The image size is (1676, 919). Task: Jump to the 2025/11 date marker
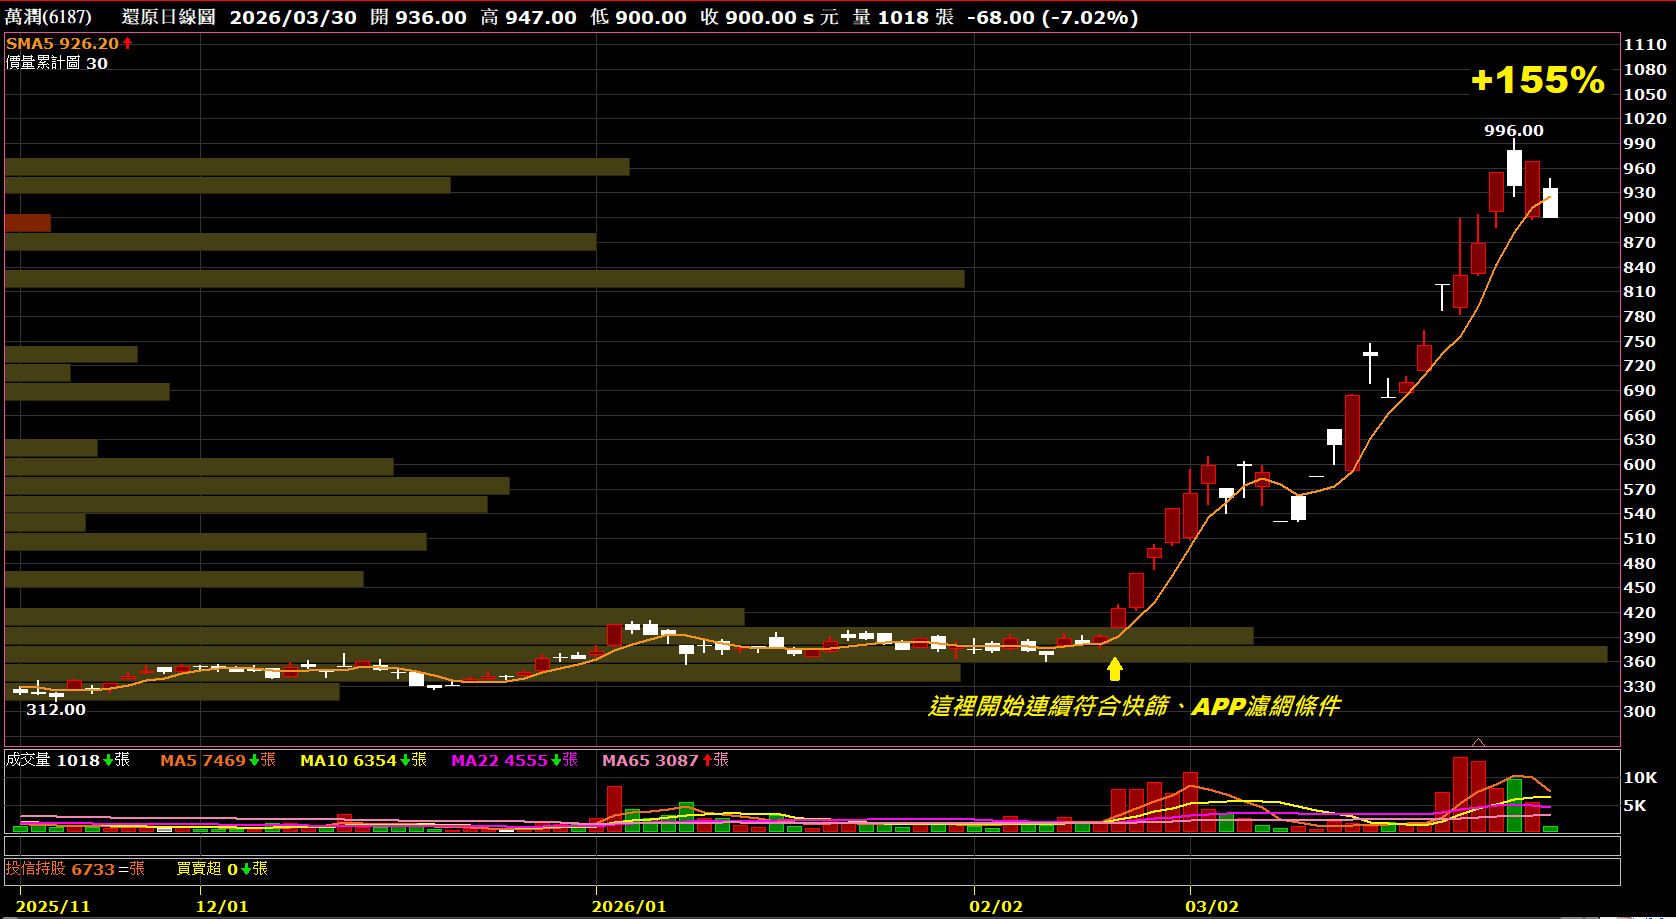coord(53,907)
